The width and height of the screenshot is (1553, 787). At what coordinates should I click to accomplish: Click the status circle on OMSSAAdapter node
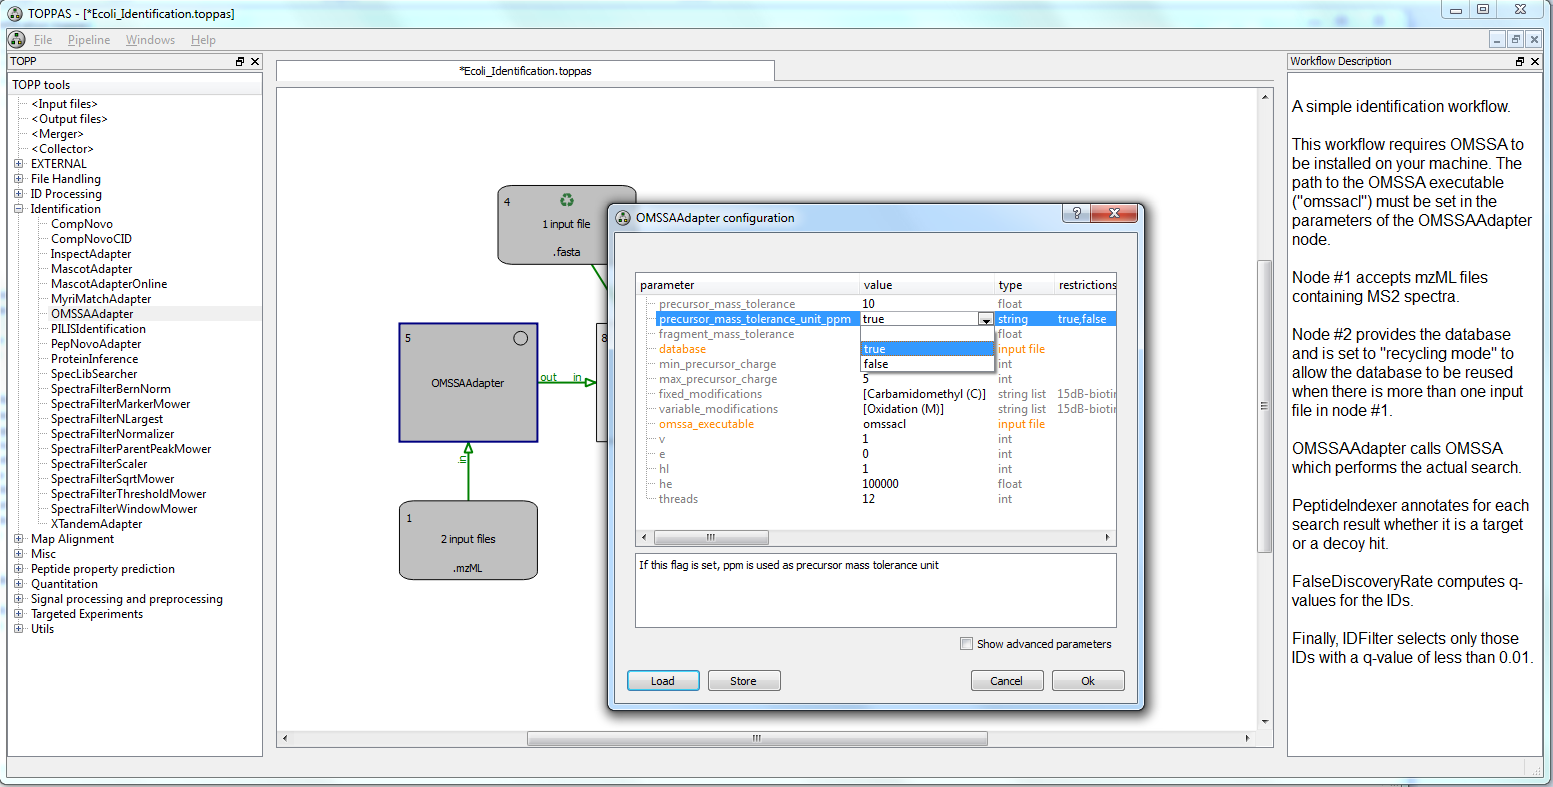tap(520, 338)
